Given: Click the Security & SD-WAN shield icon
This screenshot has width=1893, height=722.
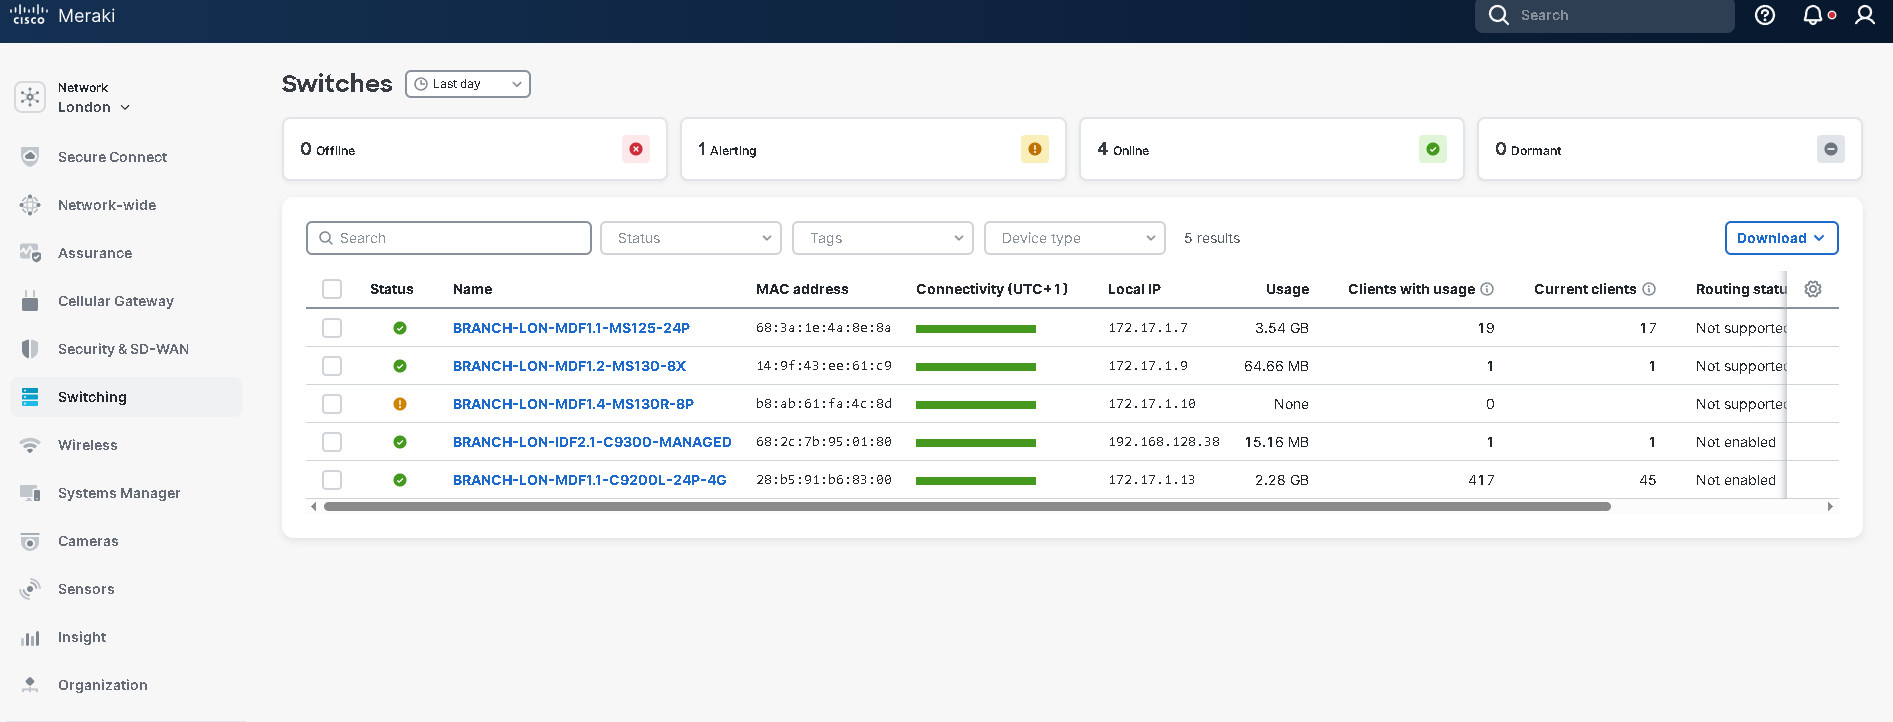Looking at the screenshot, I should (x=30, y=349).
